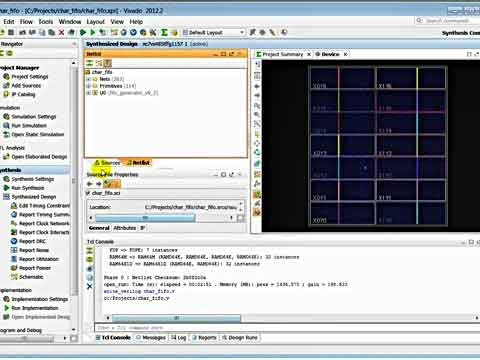Switch to the Sources tab
Viewport: 480px width, 360px height.
pyautogui.click(x=107, y=163)
